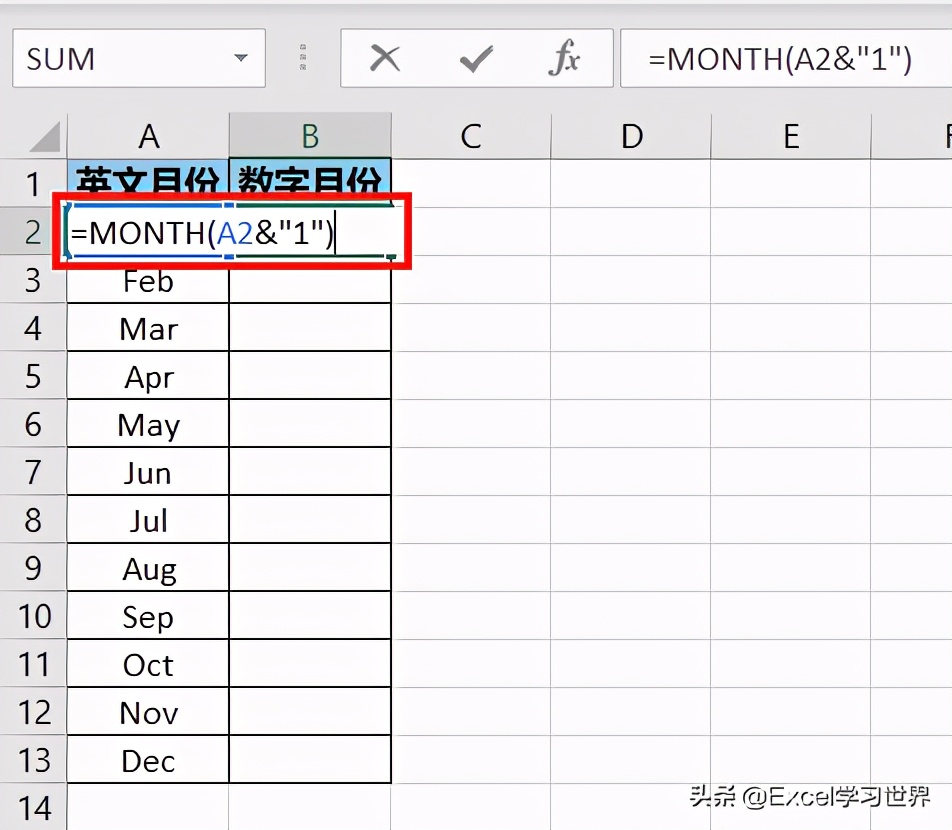Click the formula bar resize dots handle
Screen dimensions: 952x830
pos(303,57)
